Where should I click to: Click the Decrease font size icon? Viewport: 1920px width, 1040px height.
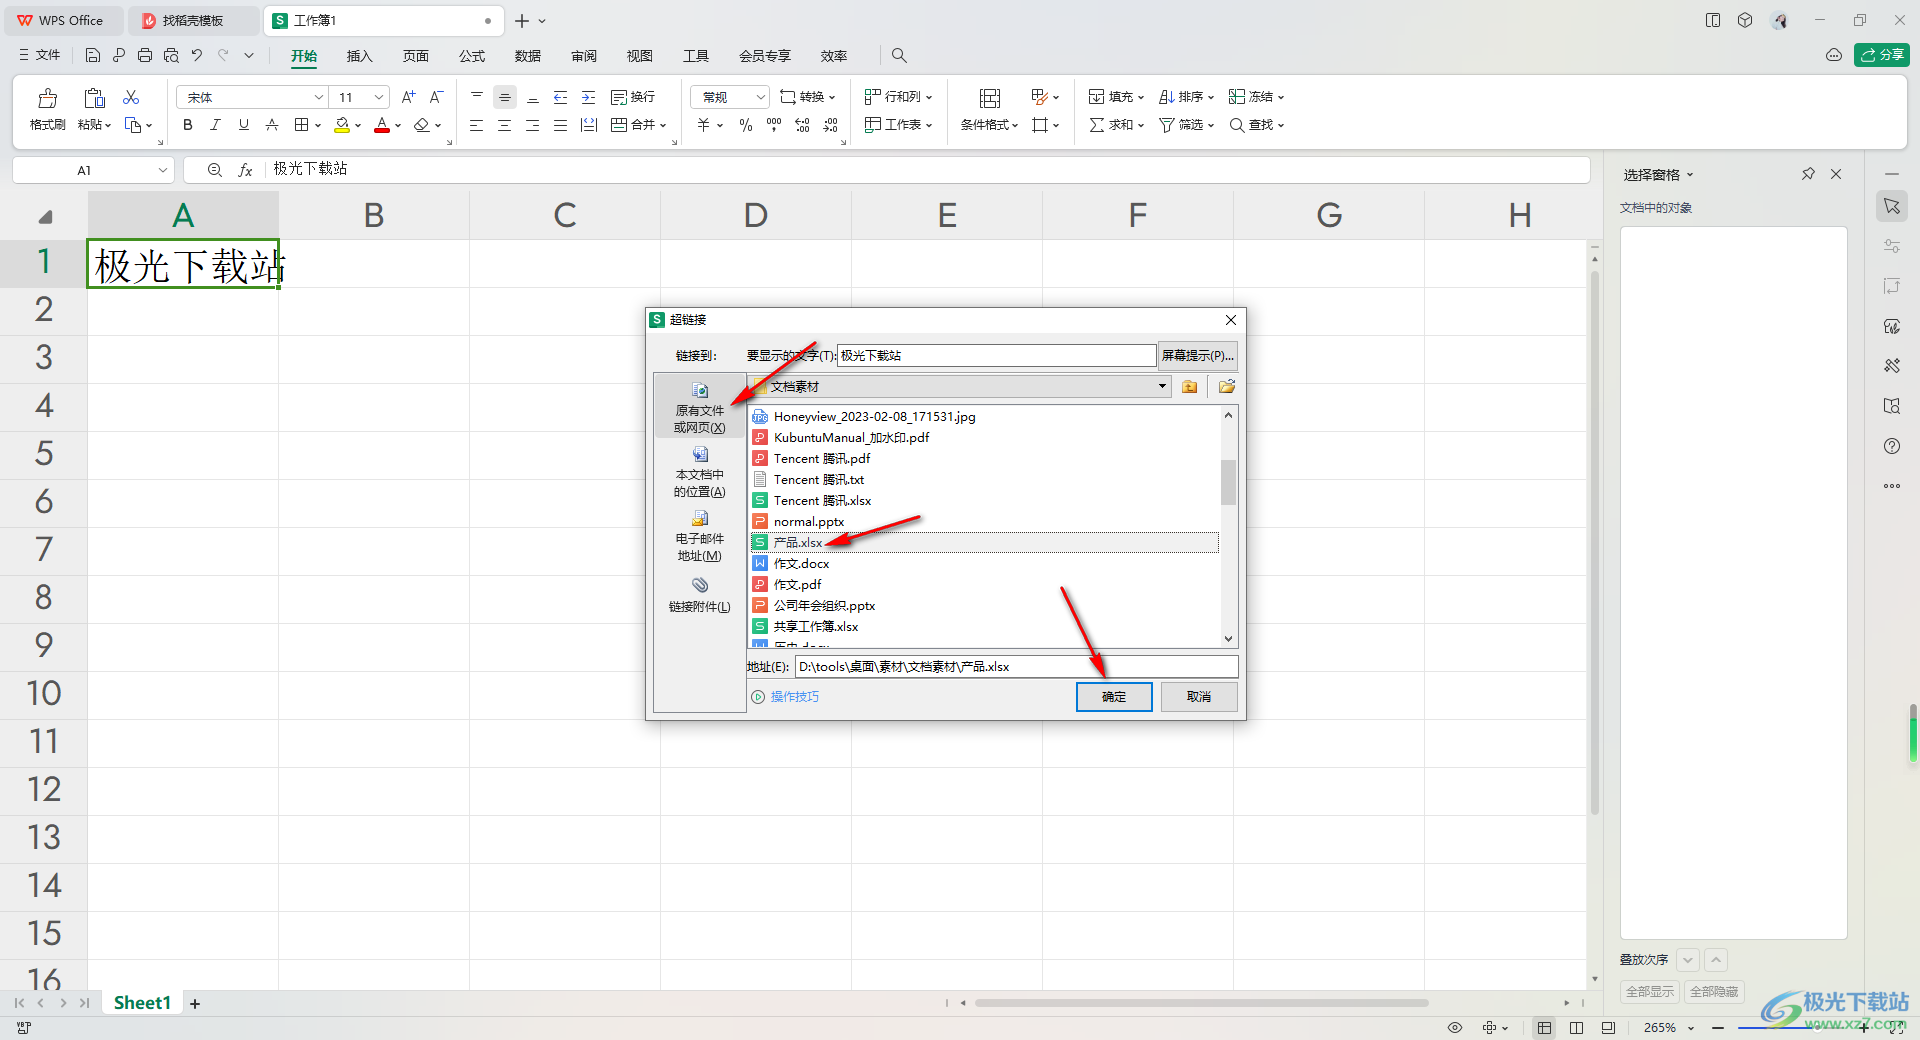pyautogui.click(x=436, y=97)
